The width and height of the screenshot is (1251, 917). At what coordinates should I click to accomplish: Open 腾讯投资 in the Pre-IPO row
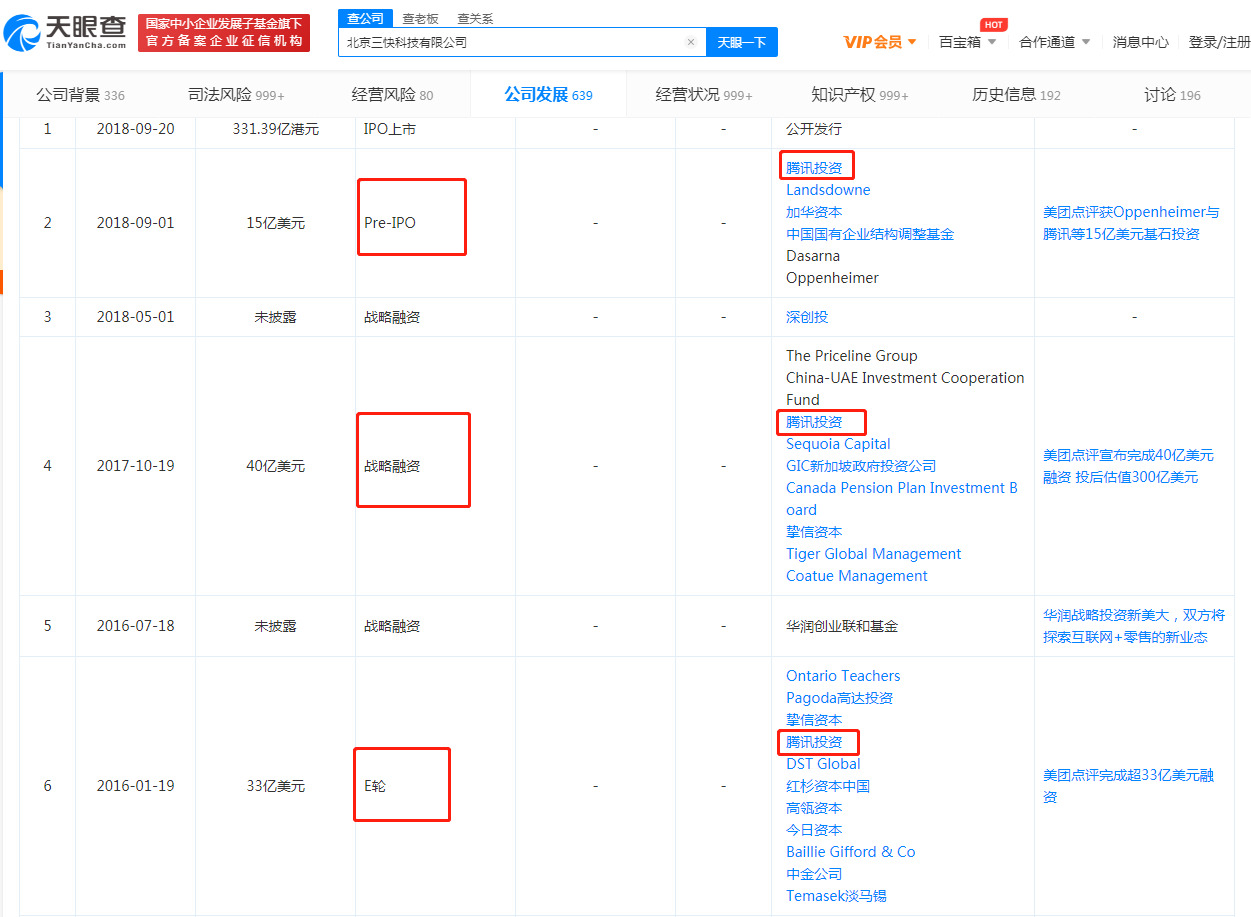tap(814, 168)
